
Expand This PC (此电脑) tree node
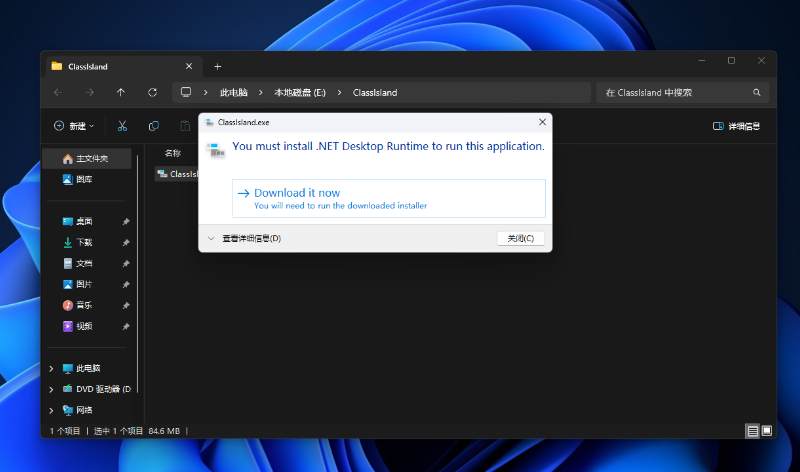[x=51, y=368]
